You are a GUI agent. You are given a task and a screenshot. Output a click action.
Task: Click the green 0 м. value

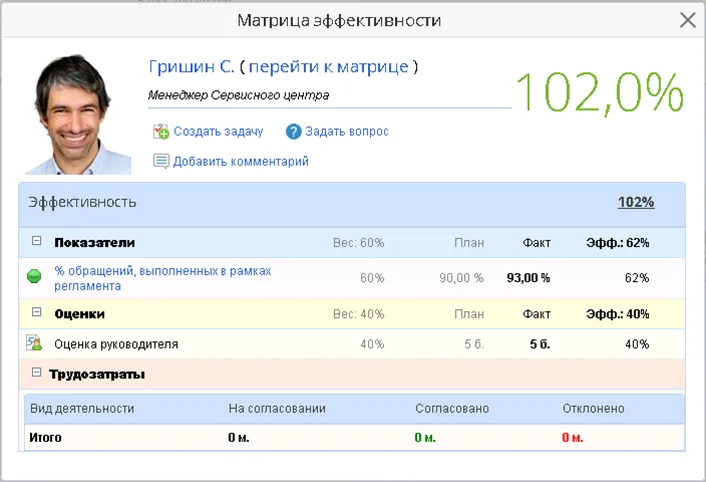425,437
